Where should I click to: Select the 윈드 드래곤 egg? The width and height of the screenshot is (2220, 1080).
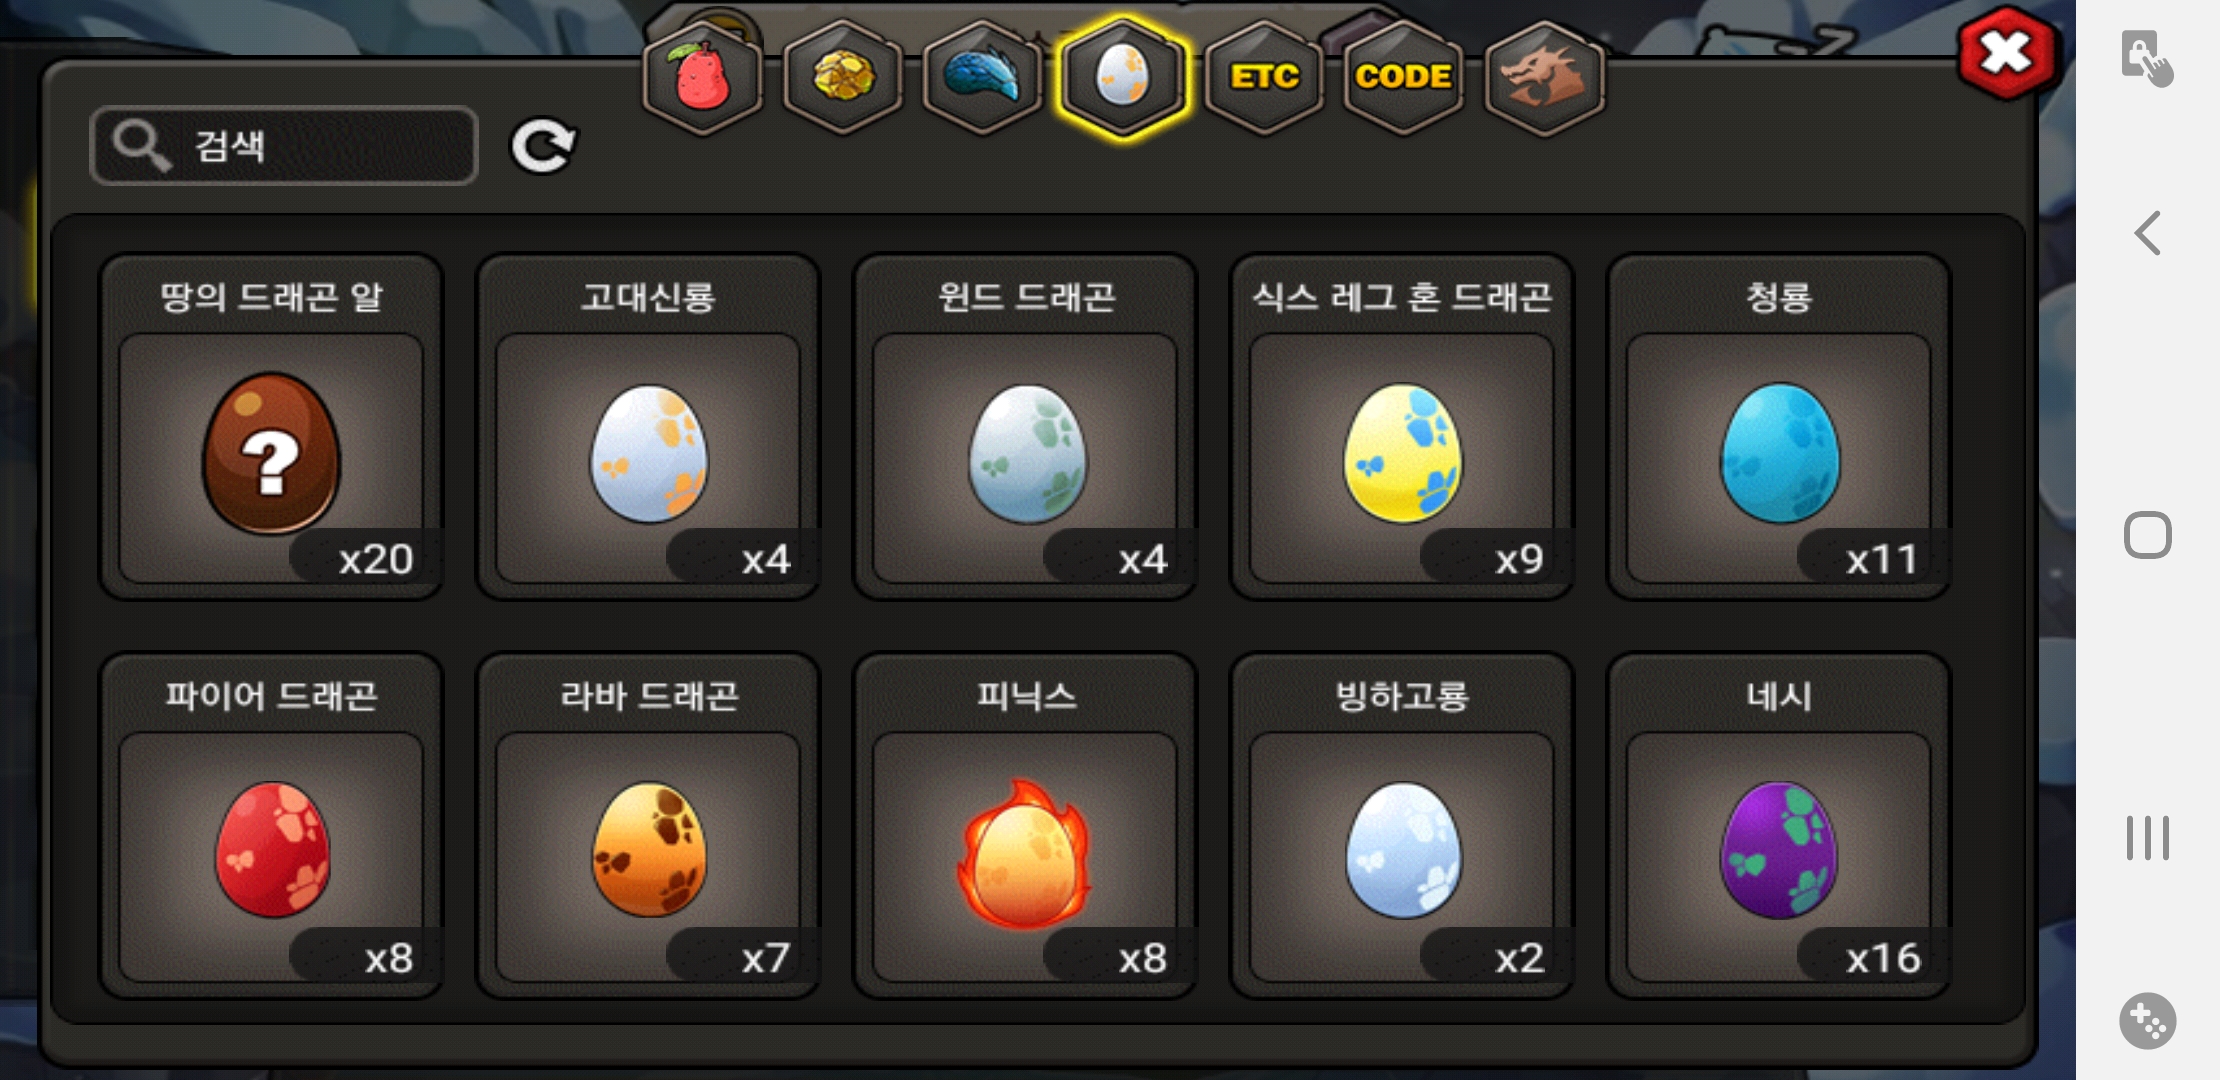pos(1025,427)
